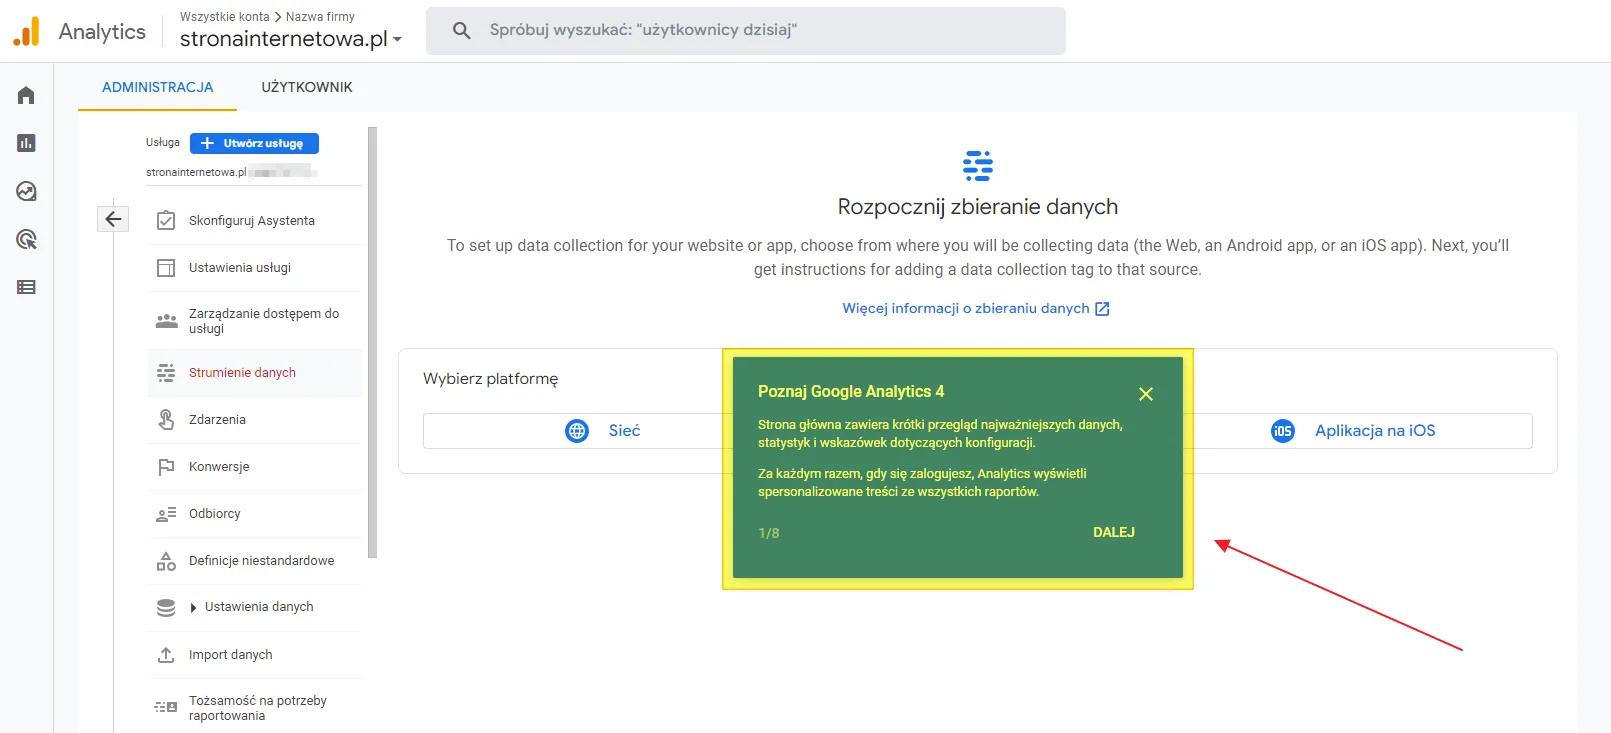This screenshot has width=1611, height=733.
Task: Focus the search field Spróbuj wyszukać
Action: coord(746,30)
